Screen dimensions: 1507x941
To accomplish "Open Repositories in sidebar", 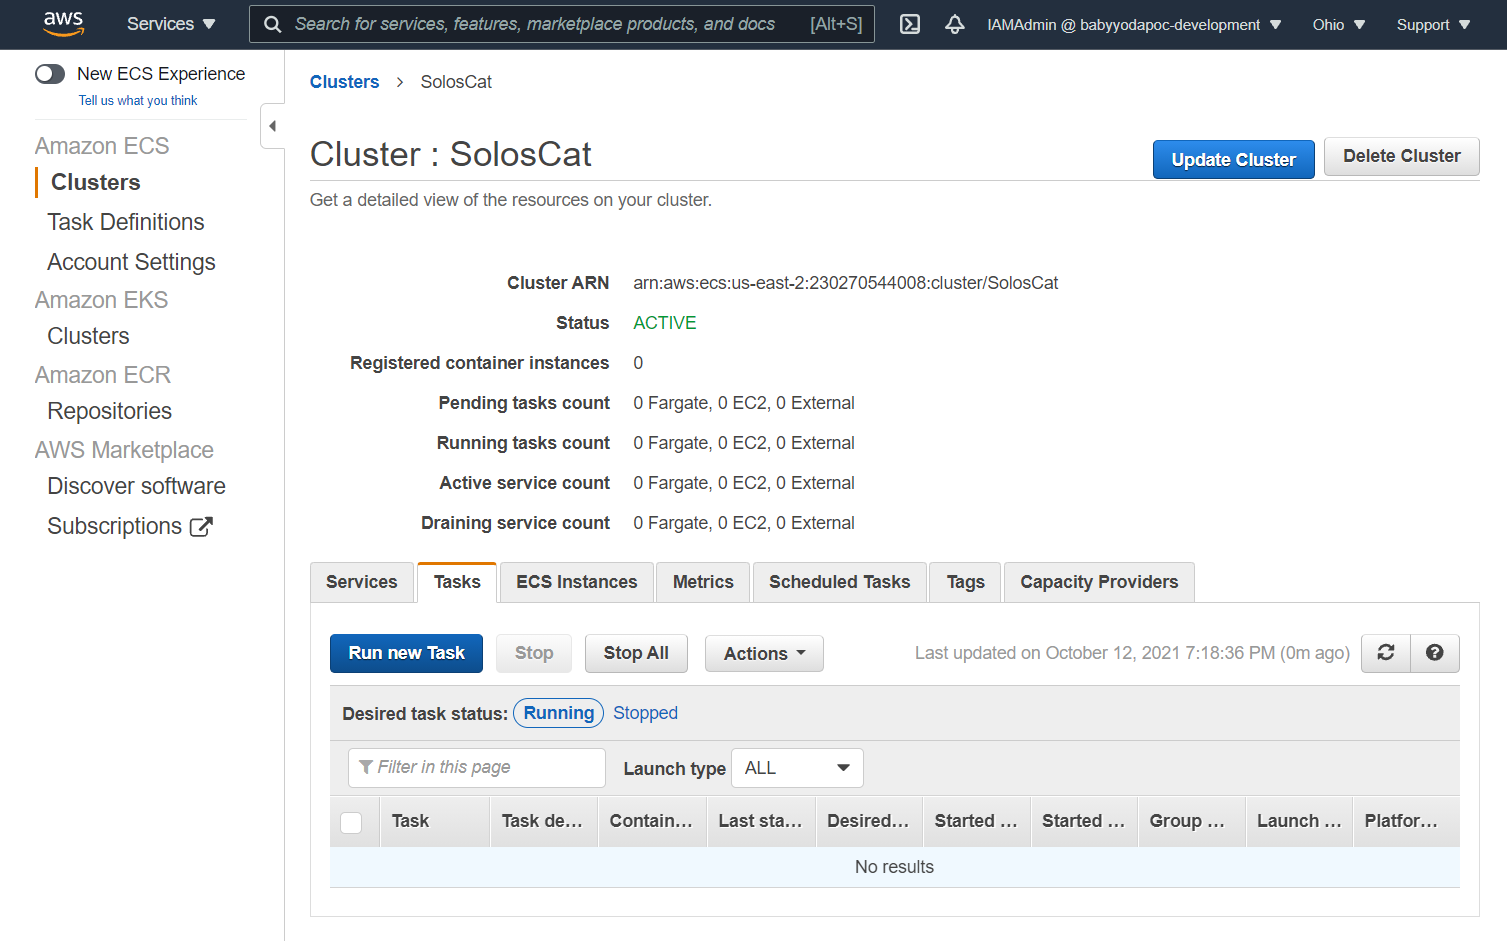I will [109, 411].
